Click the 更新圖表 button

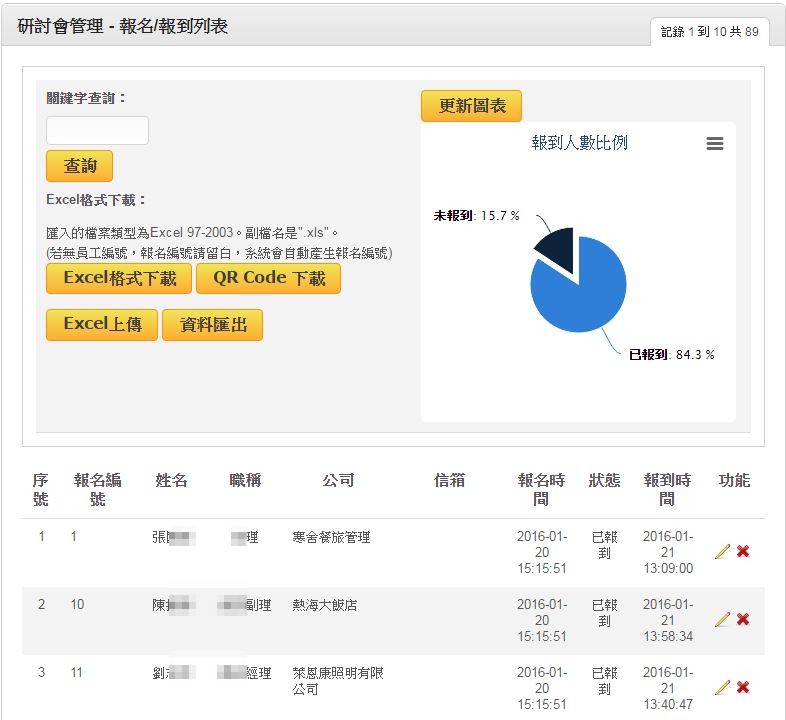[471, 106]
